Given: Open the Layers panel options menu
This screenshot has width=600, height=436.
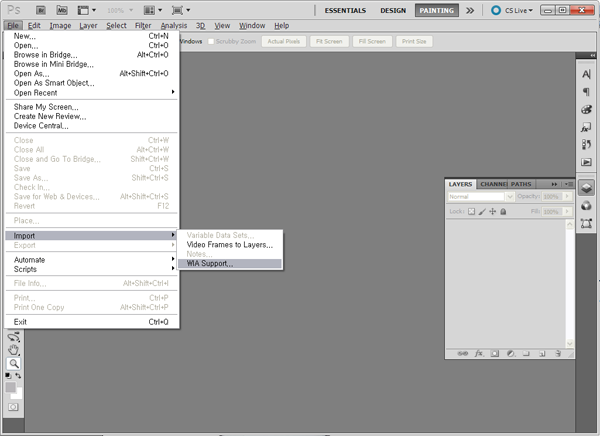Looking at the screenshot, I should point(568,184).
